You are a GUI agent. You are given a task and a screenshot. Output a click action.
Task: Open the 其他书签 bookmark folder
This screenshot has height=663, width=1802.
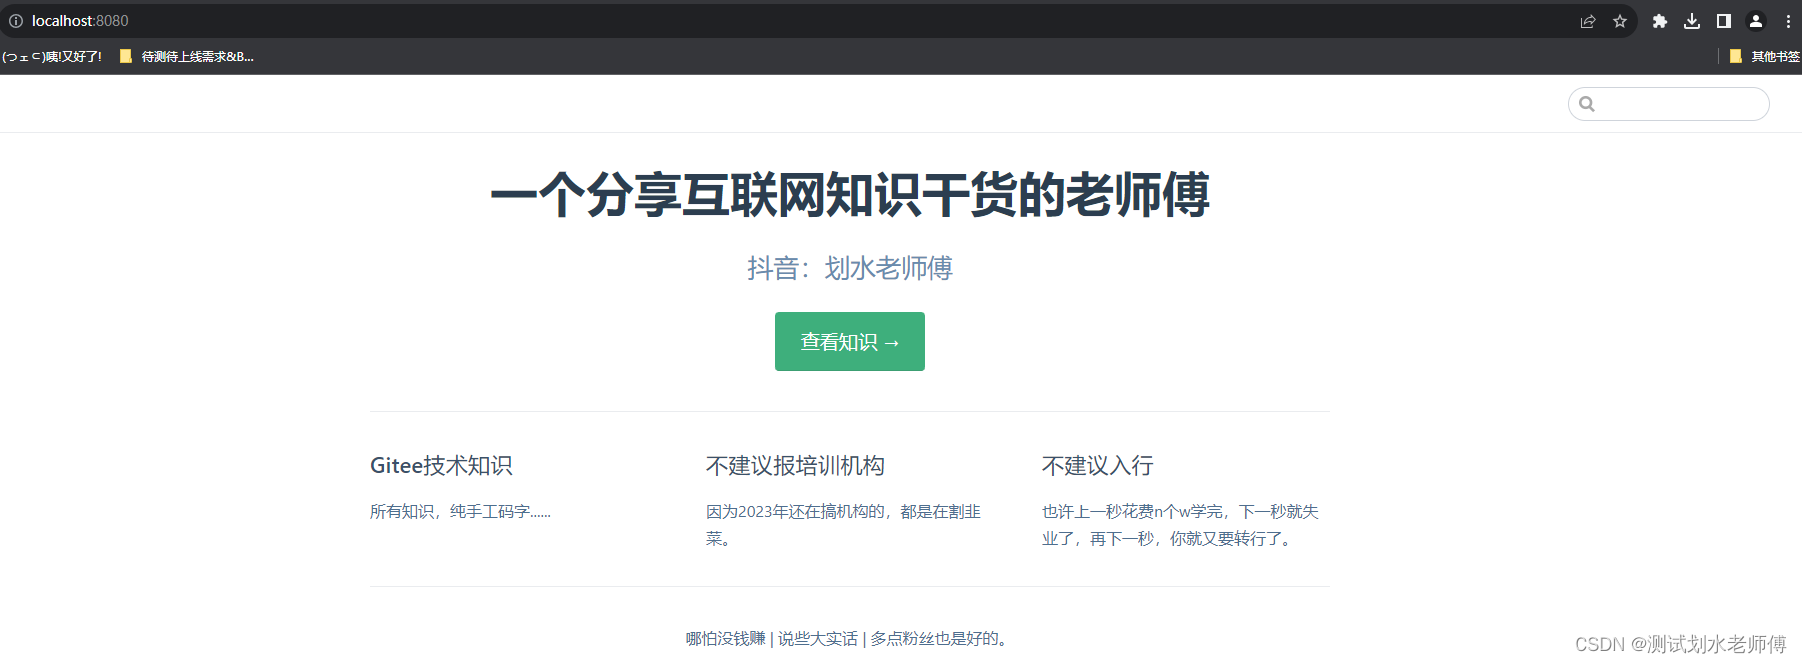[1765, 57]
